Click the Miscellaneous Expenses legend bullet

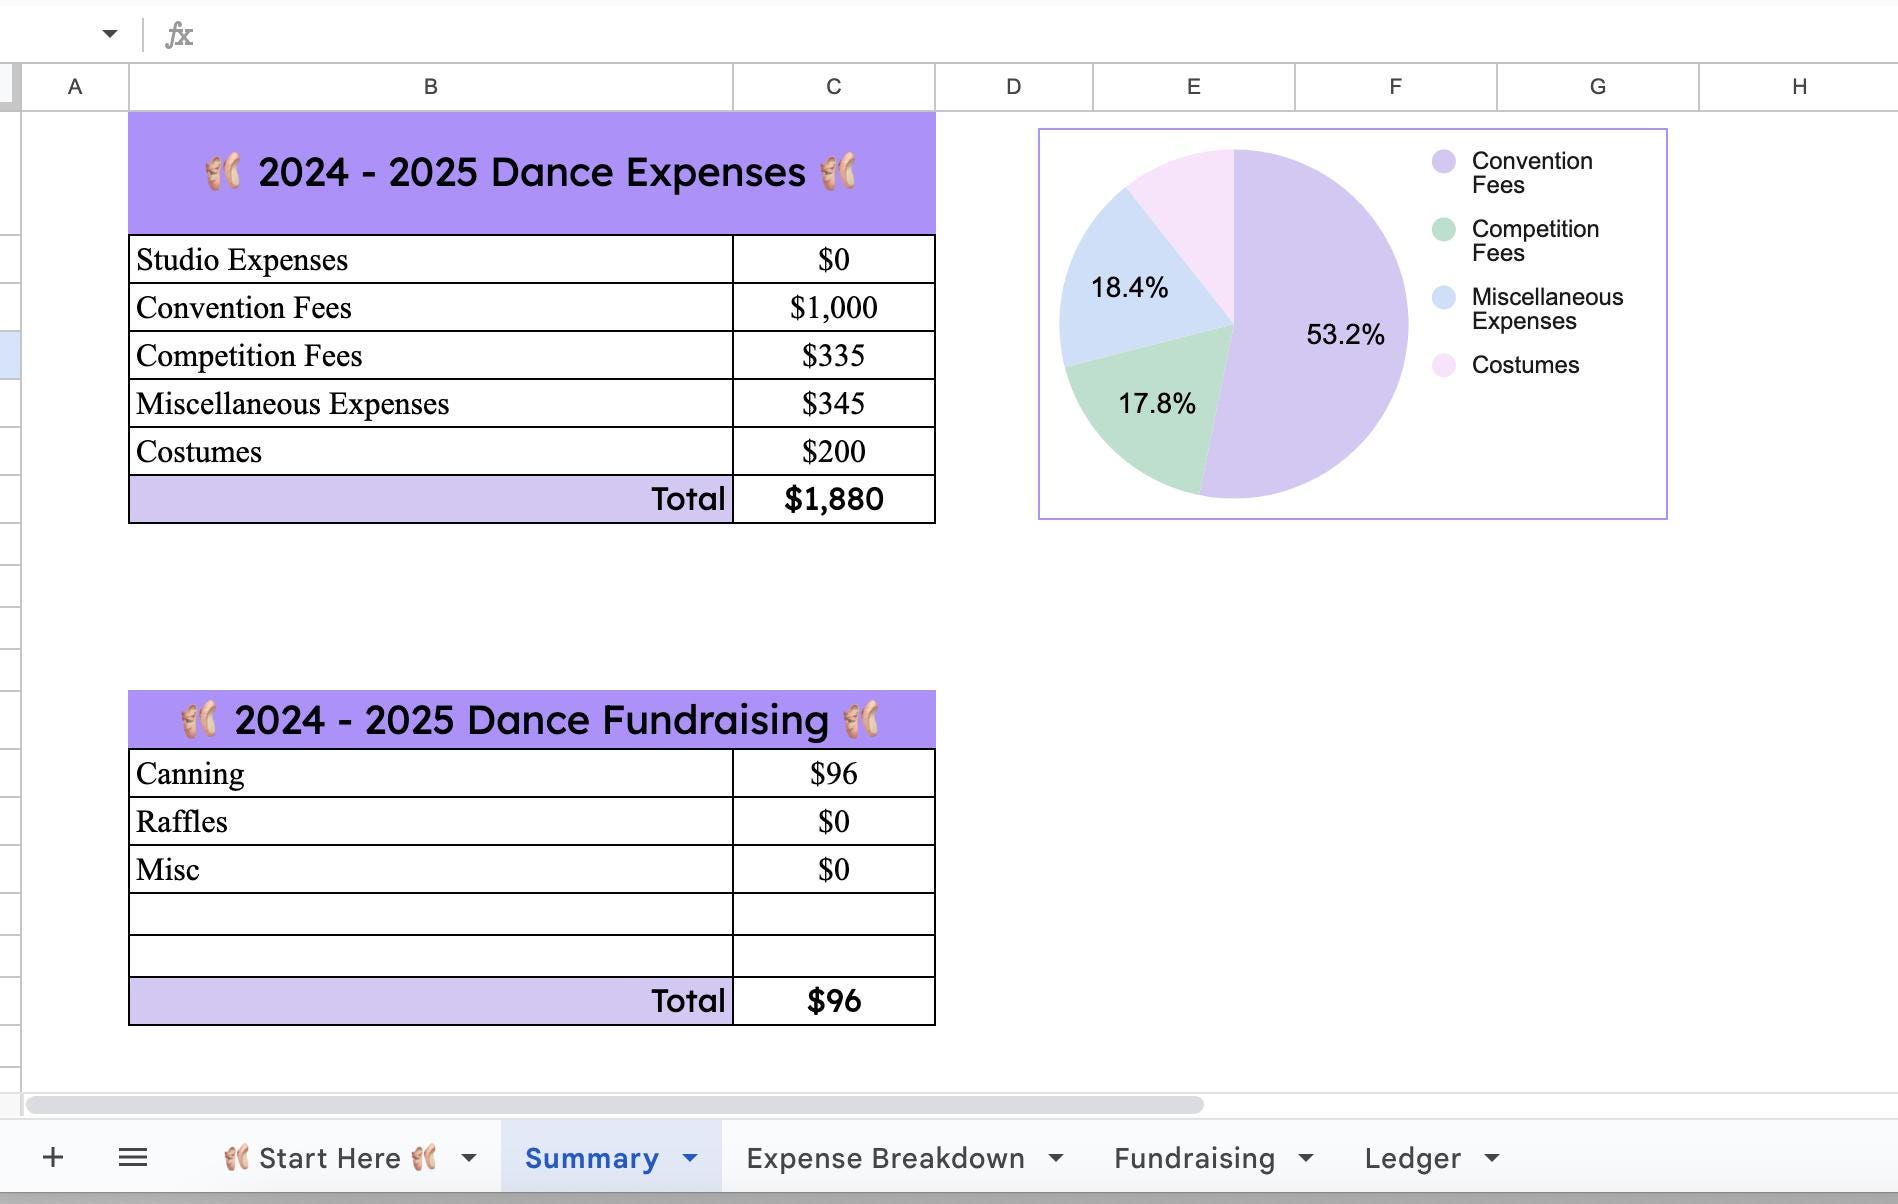(1442, 296)
